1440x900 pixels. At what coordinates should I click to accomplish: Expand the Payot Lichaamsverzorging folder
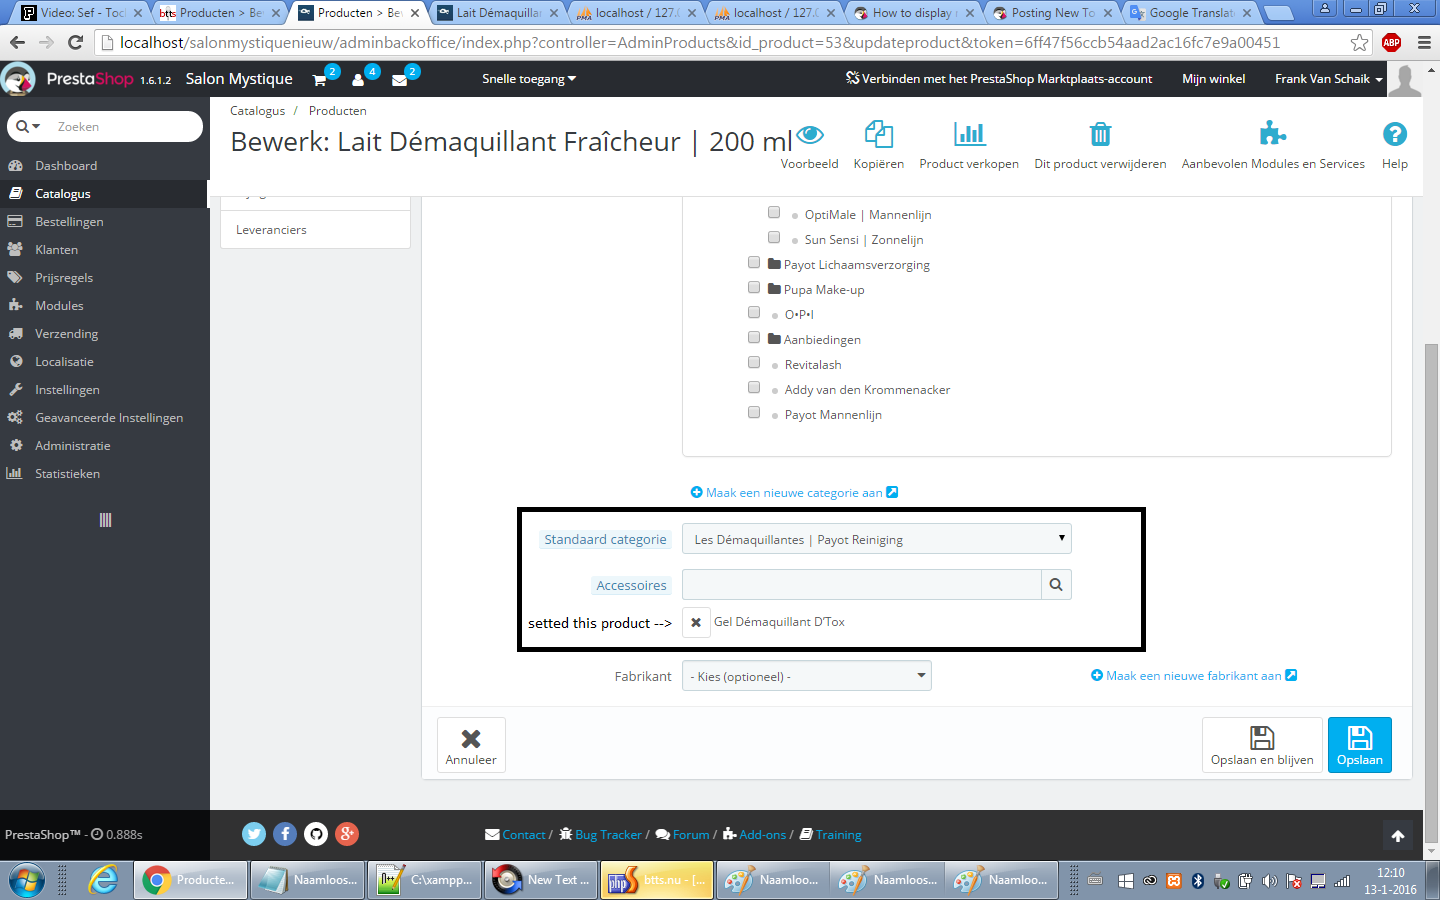(775, 264)
